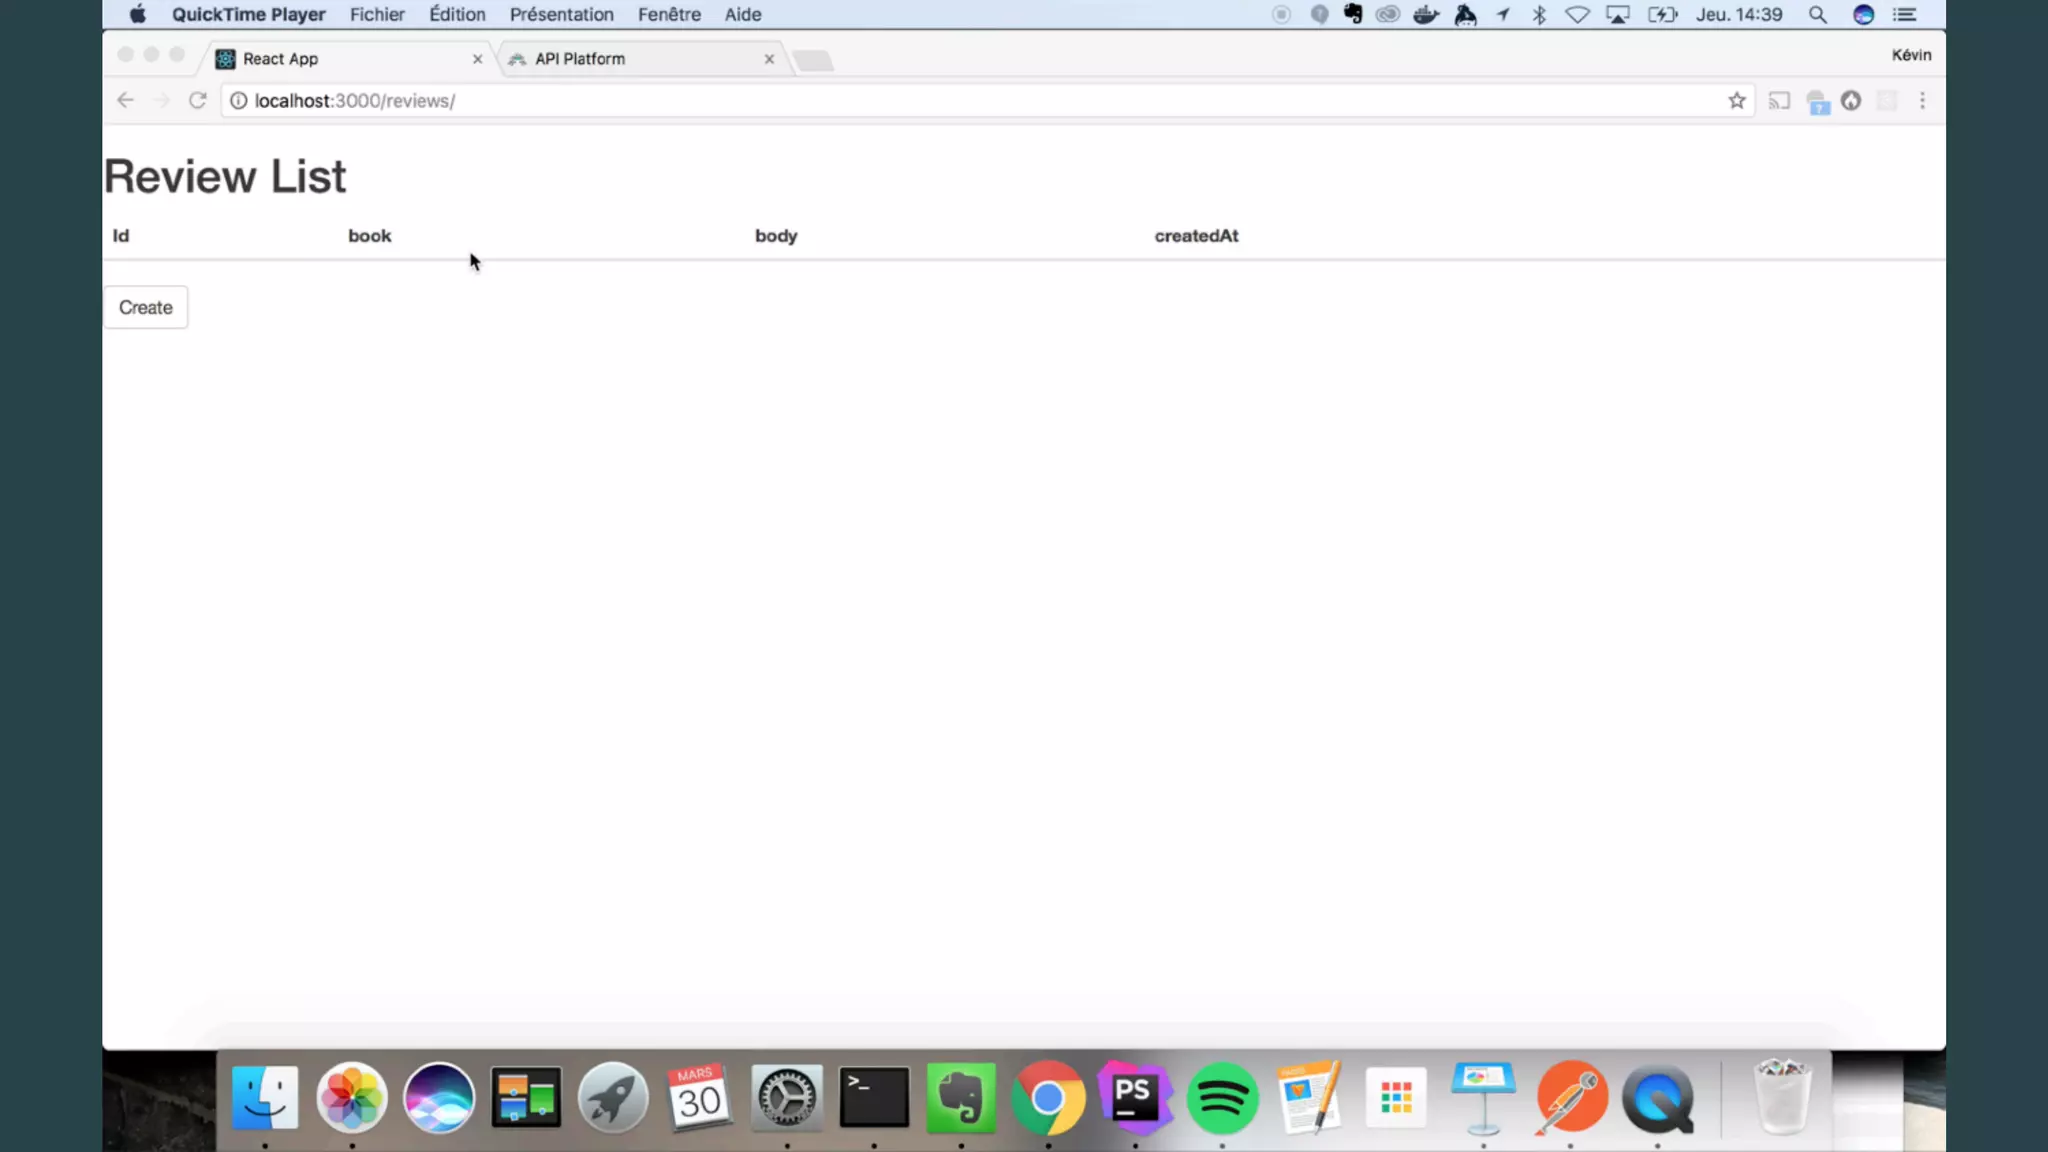Click the clock showing Jeu. 14:39
This screenshot has width=2048, height=1152.
[1739, 14]
